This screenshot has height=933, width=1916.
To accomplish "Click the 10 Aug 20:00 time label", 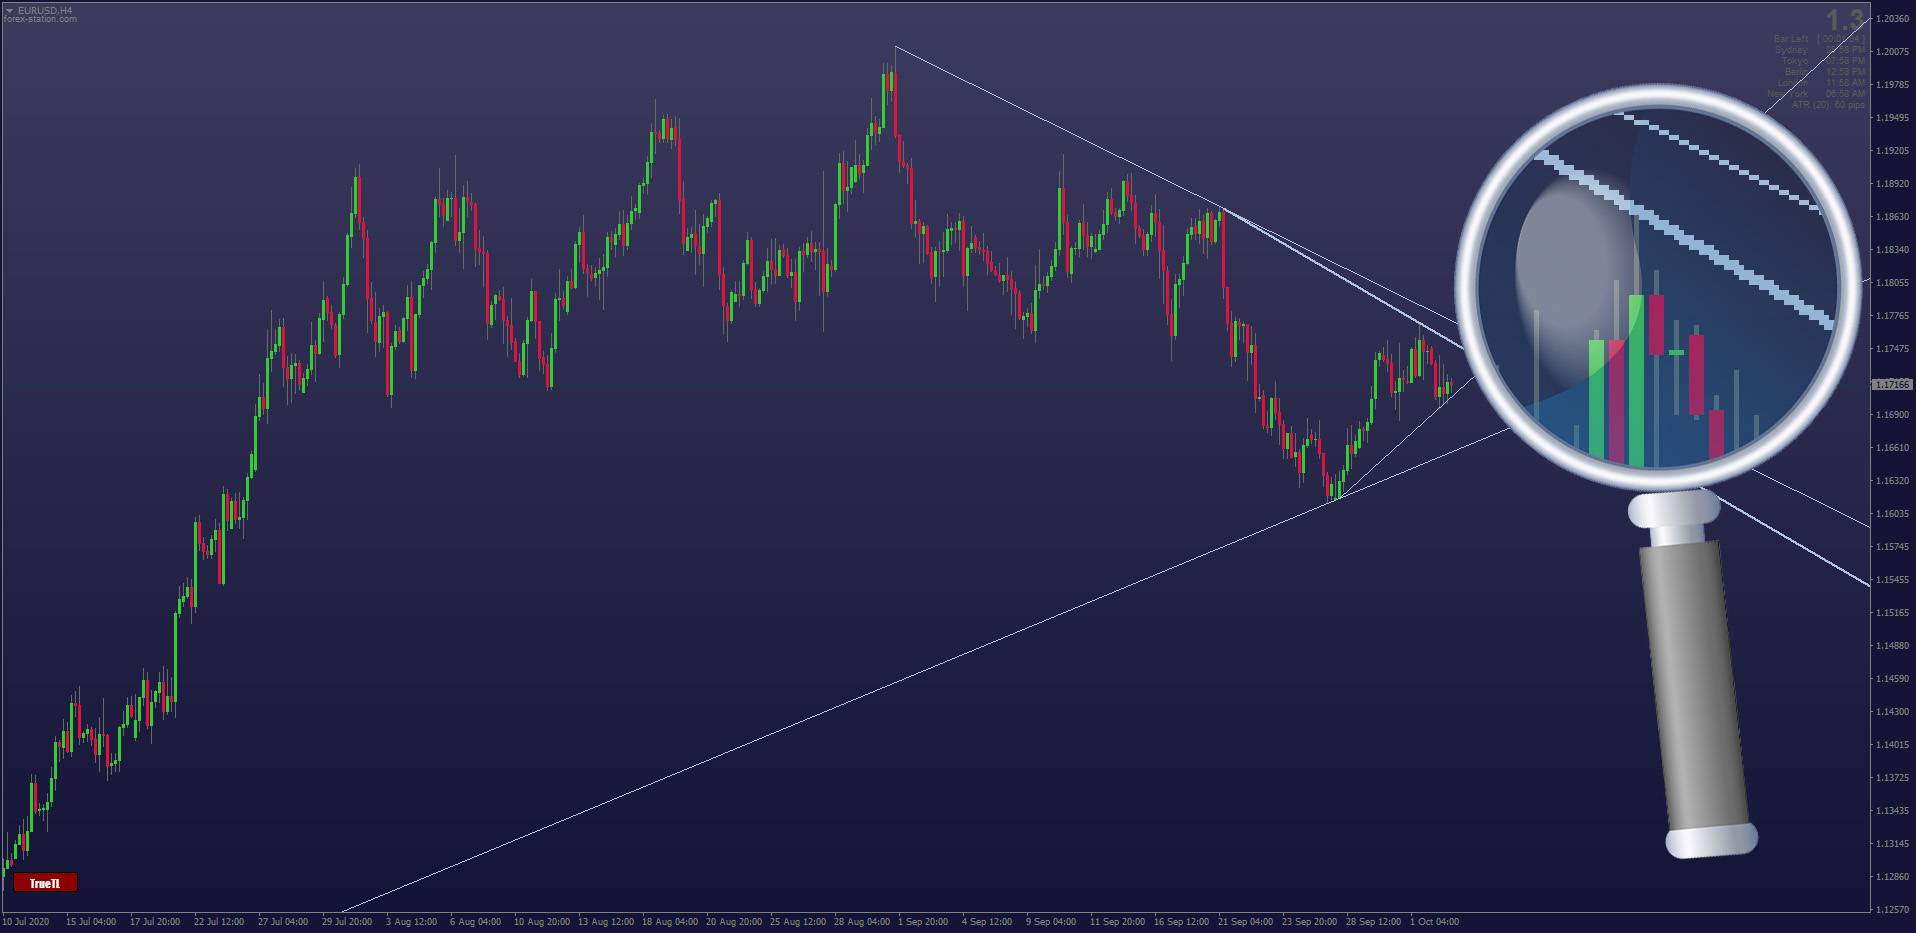I will (x=542, y=922).
